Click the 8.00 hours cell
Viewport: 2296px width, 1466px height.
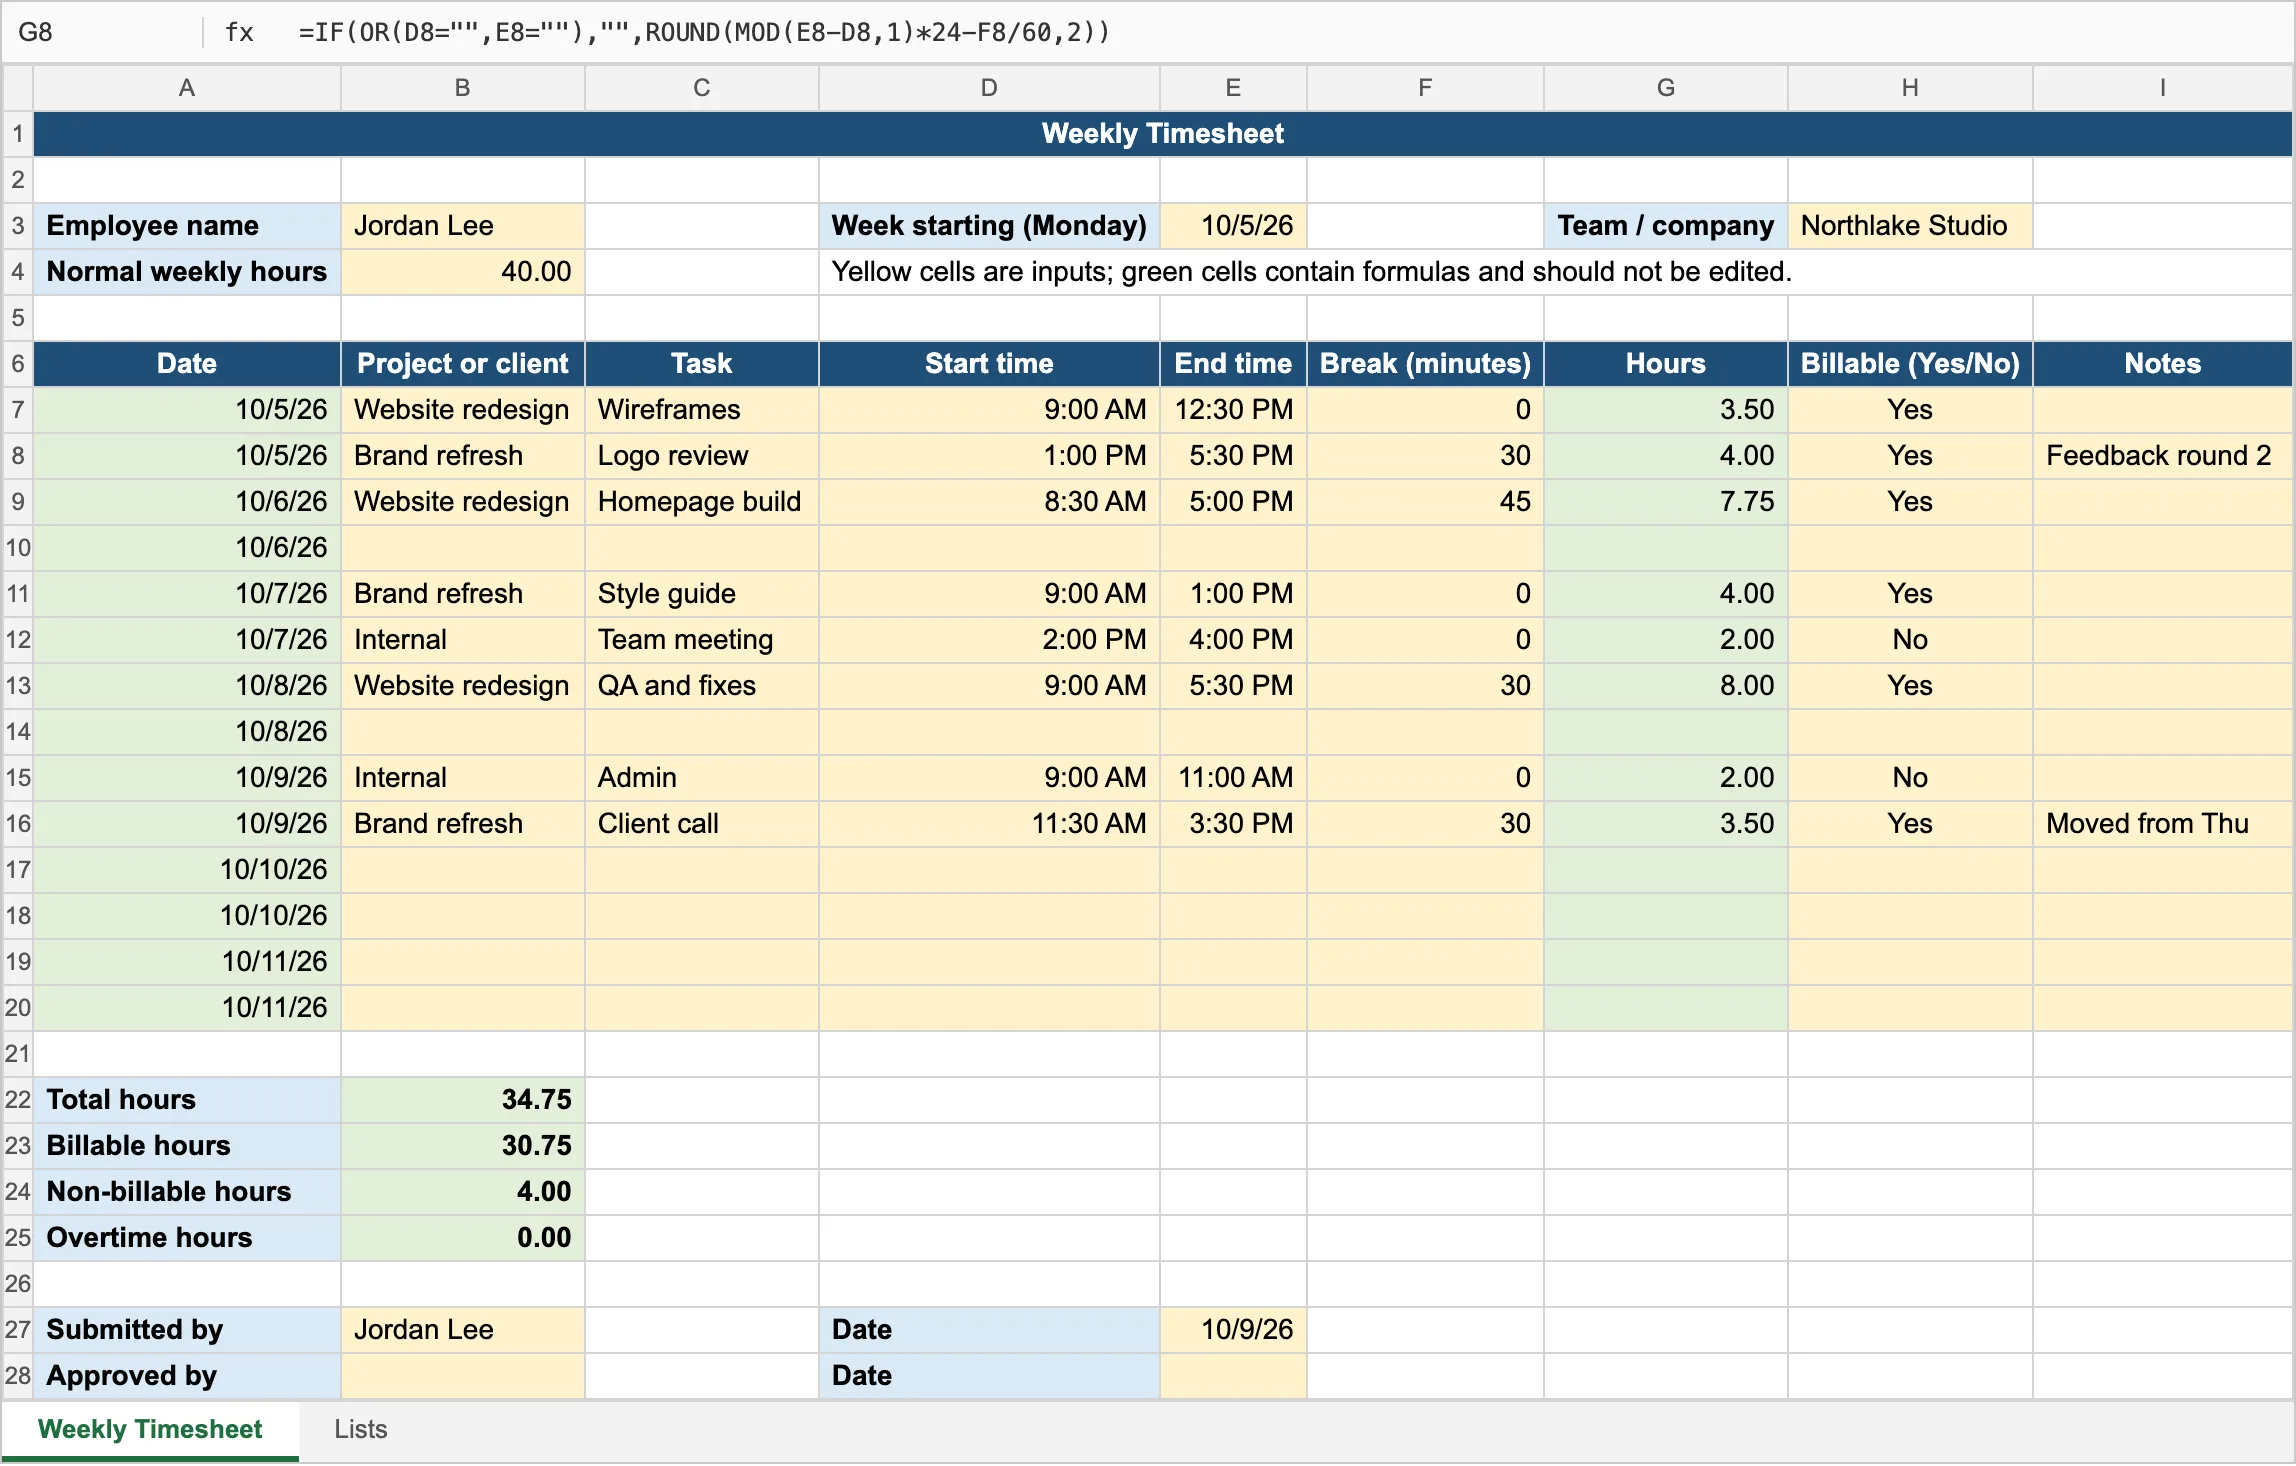(x=1665, y=686)
